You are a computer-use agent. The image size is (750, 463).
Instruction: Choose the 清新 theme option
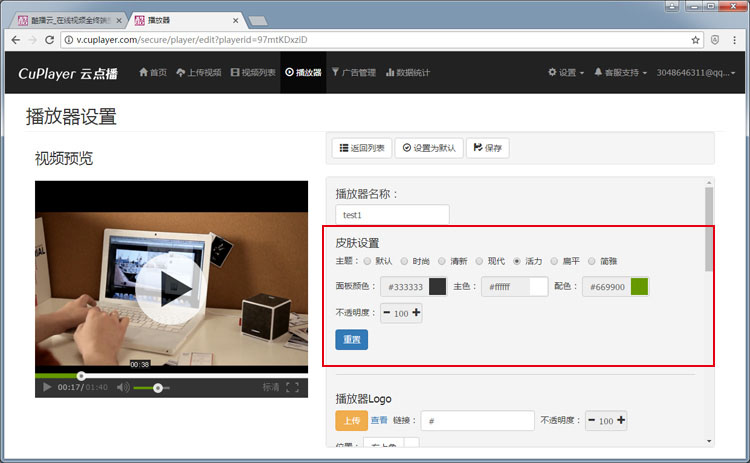point(442,261)
